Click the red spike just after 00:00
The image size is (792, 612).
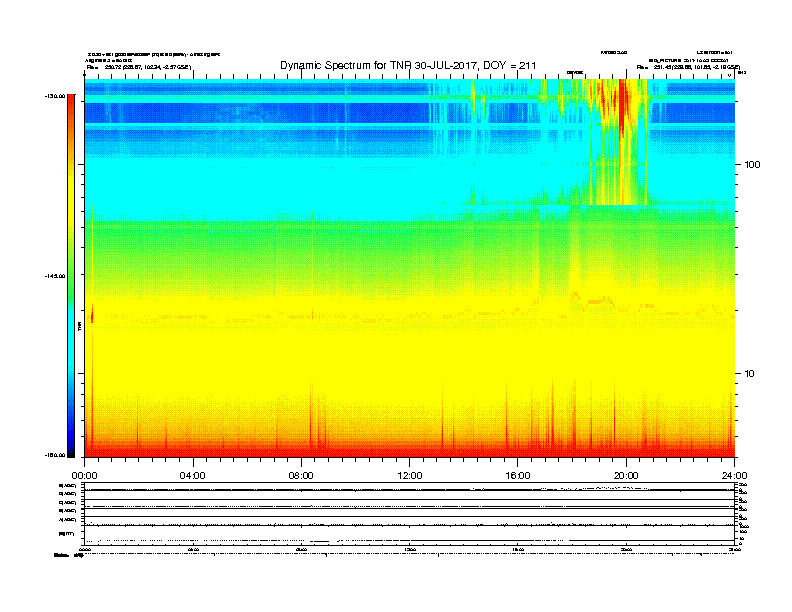[92, 316]
